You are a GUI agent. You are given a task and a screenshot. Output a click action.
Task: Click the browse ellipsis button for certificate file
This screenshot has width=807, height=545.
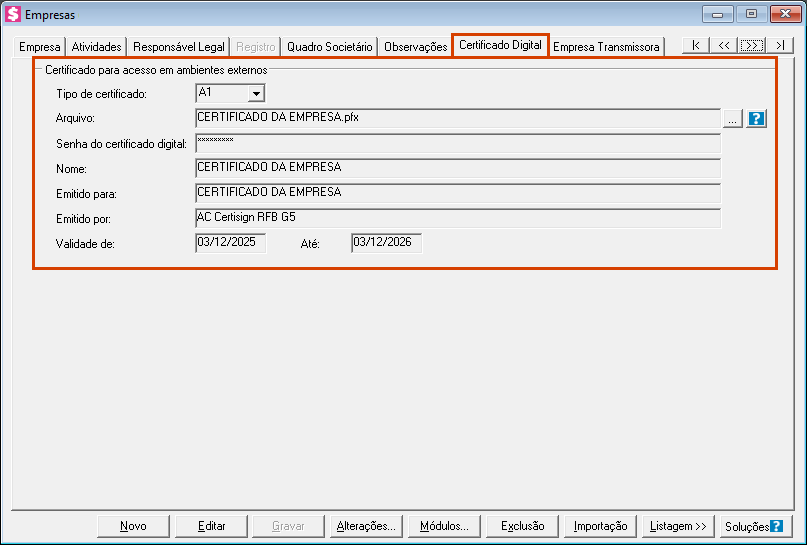(732, 119)
